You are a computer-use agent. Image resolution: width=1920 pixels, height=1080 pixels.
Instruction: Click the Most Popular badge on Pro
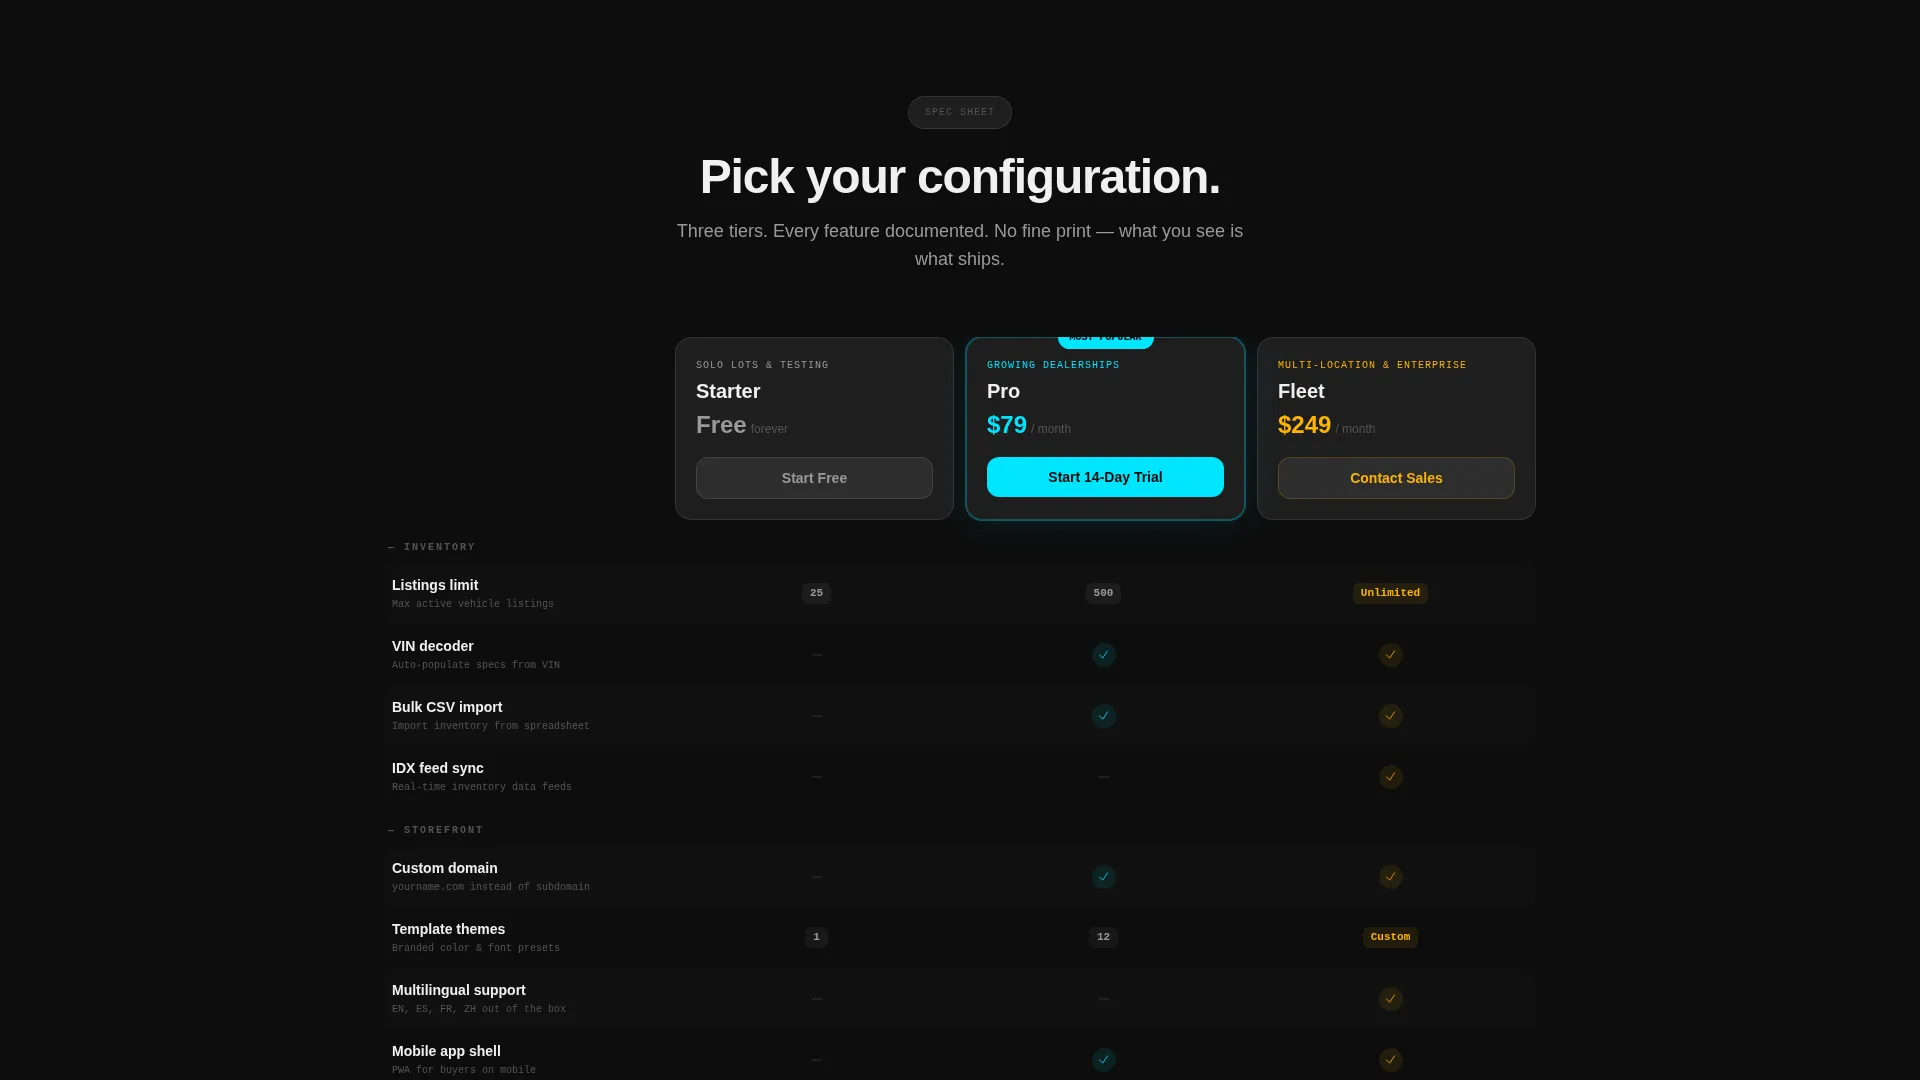click(1105, 339)
